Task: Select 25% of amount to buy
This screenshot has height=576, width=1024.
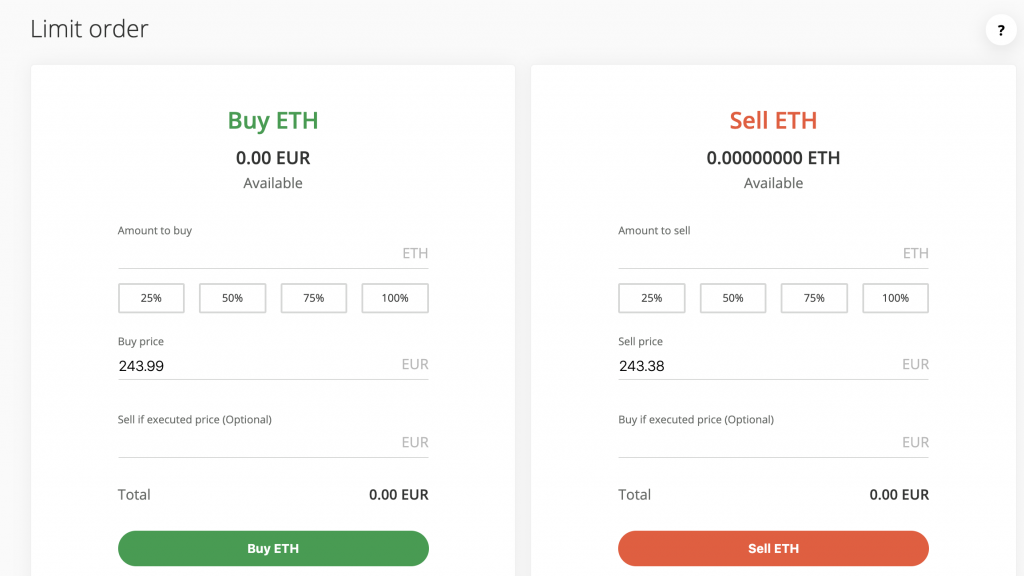Action: coord(151,298)
